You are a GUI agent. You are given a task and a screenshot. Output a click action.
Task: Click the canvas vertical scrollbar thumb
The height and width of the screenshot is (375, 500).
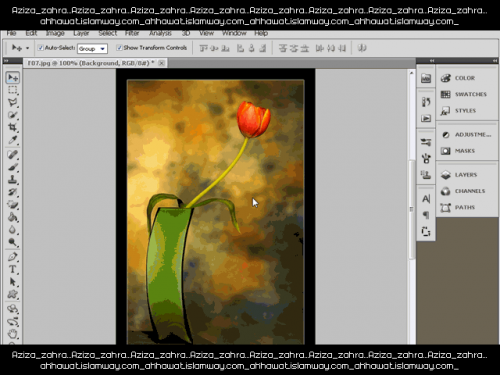(412, 209)
